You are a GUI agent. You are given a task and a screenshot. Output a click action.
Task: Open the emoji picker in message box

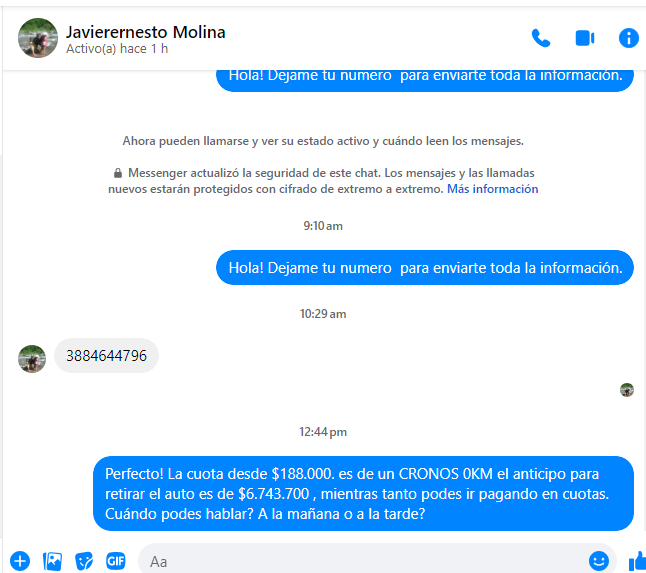tap(599, 561)
